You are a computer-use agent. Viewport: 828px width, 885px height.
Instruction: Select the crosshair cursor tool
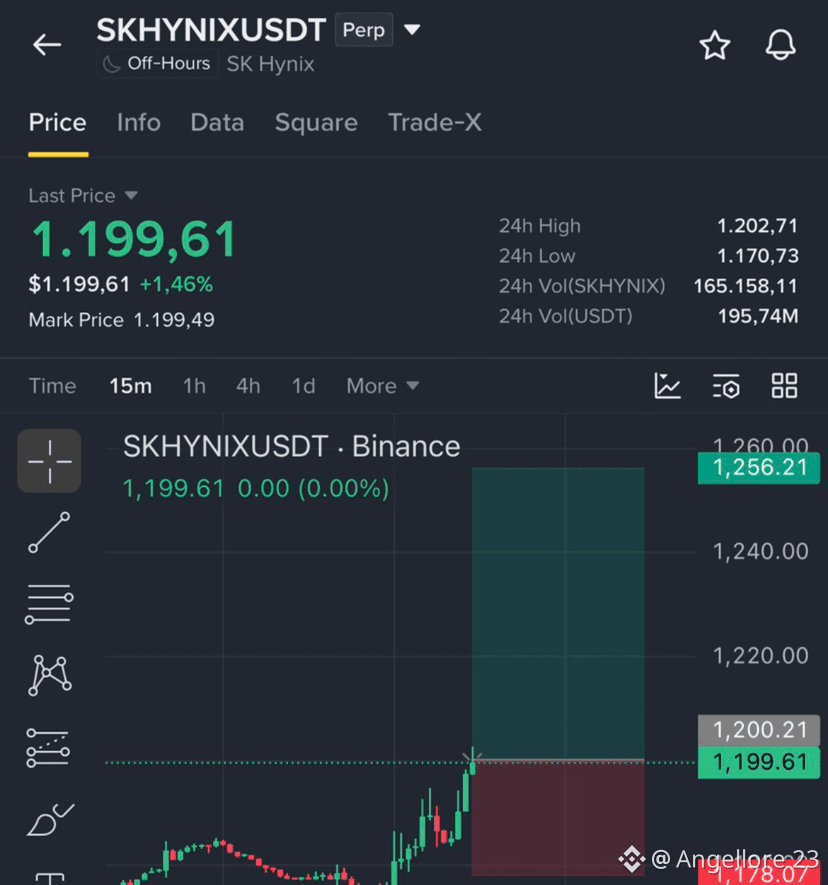[49, 461]
